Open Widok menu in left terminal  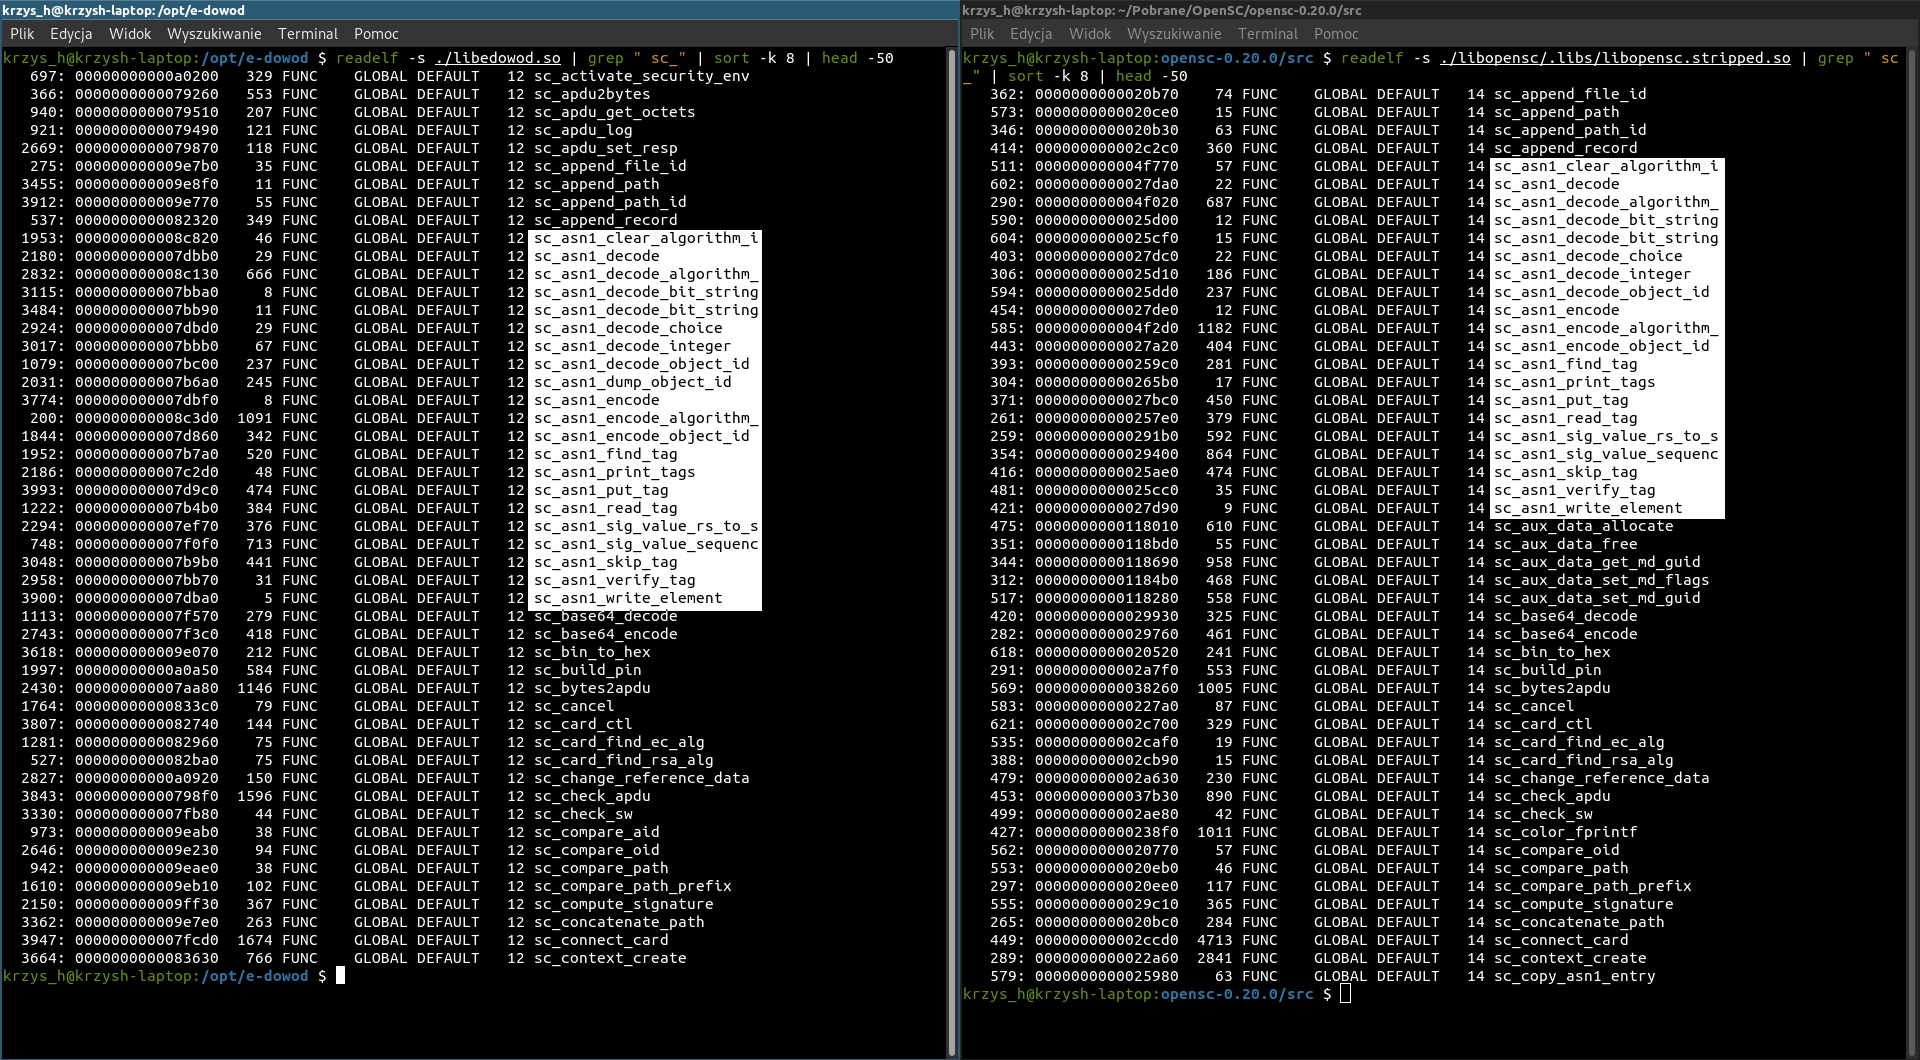pyautogui.click(x=130, y=34)
